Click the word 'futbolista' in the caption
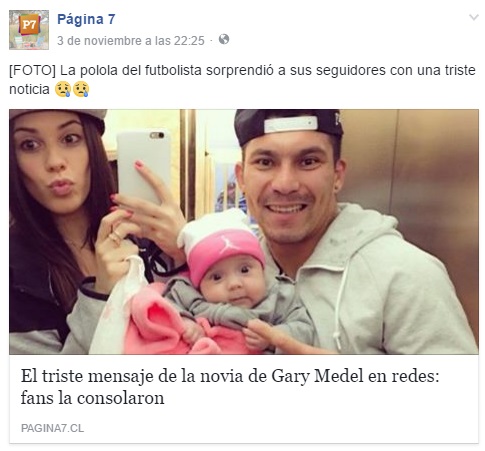 173,71
